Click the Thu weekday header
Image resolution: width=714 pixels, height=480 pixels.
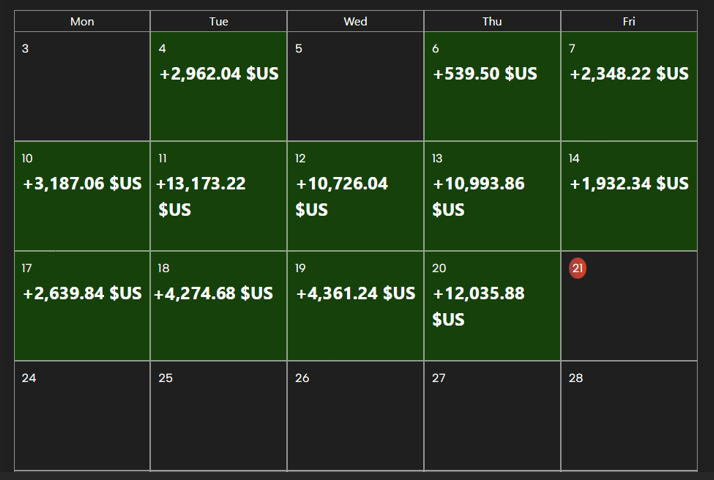(492, 21)
